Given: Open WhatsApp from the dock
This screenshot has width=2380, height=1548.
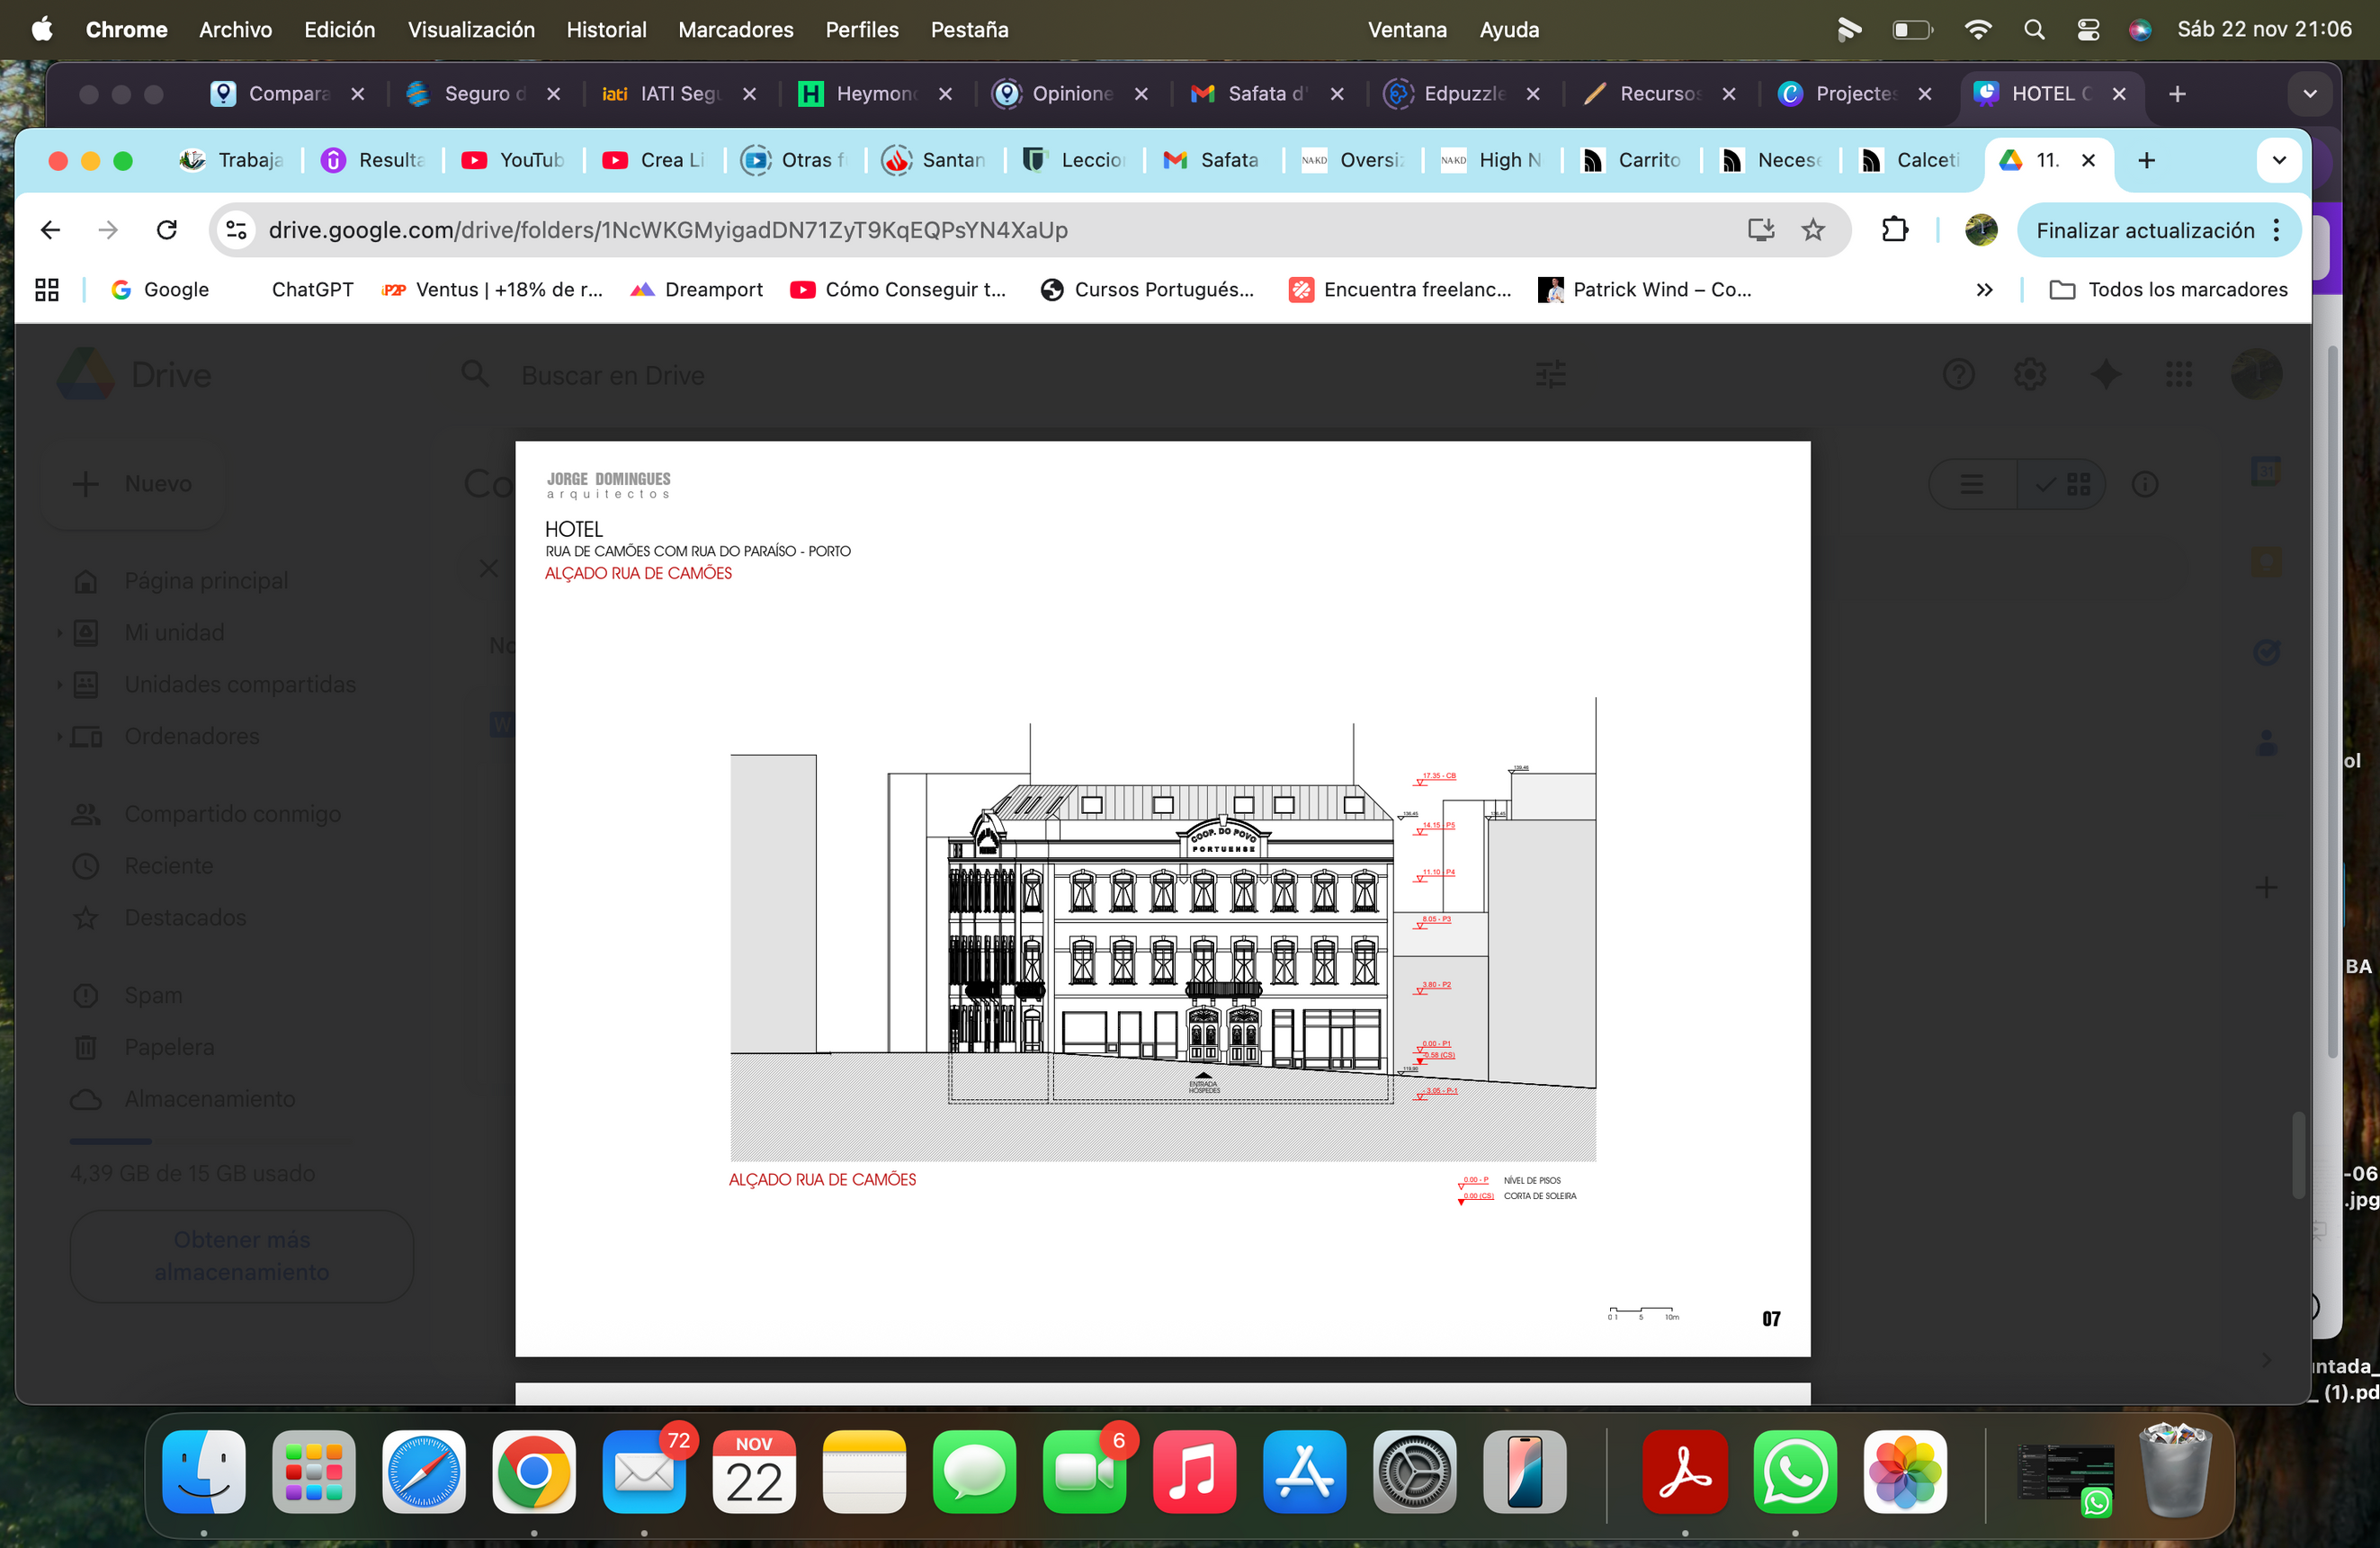Looking at the screenshot, I should 1794,1471.
